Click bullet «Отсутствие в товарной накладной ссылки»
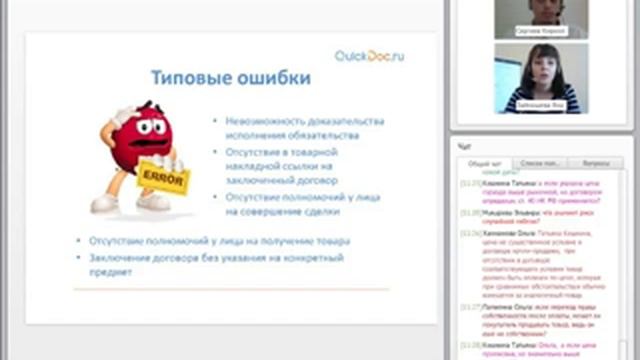The height and width of the screenshot is (360, 640). (x=282, y=166)
